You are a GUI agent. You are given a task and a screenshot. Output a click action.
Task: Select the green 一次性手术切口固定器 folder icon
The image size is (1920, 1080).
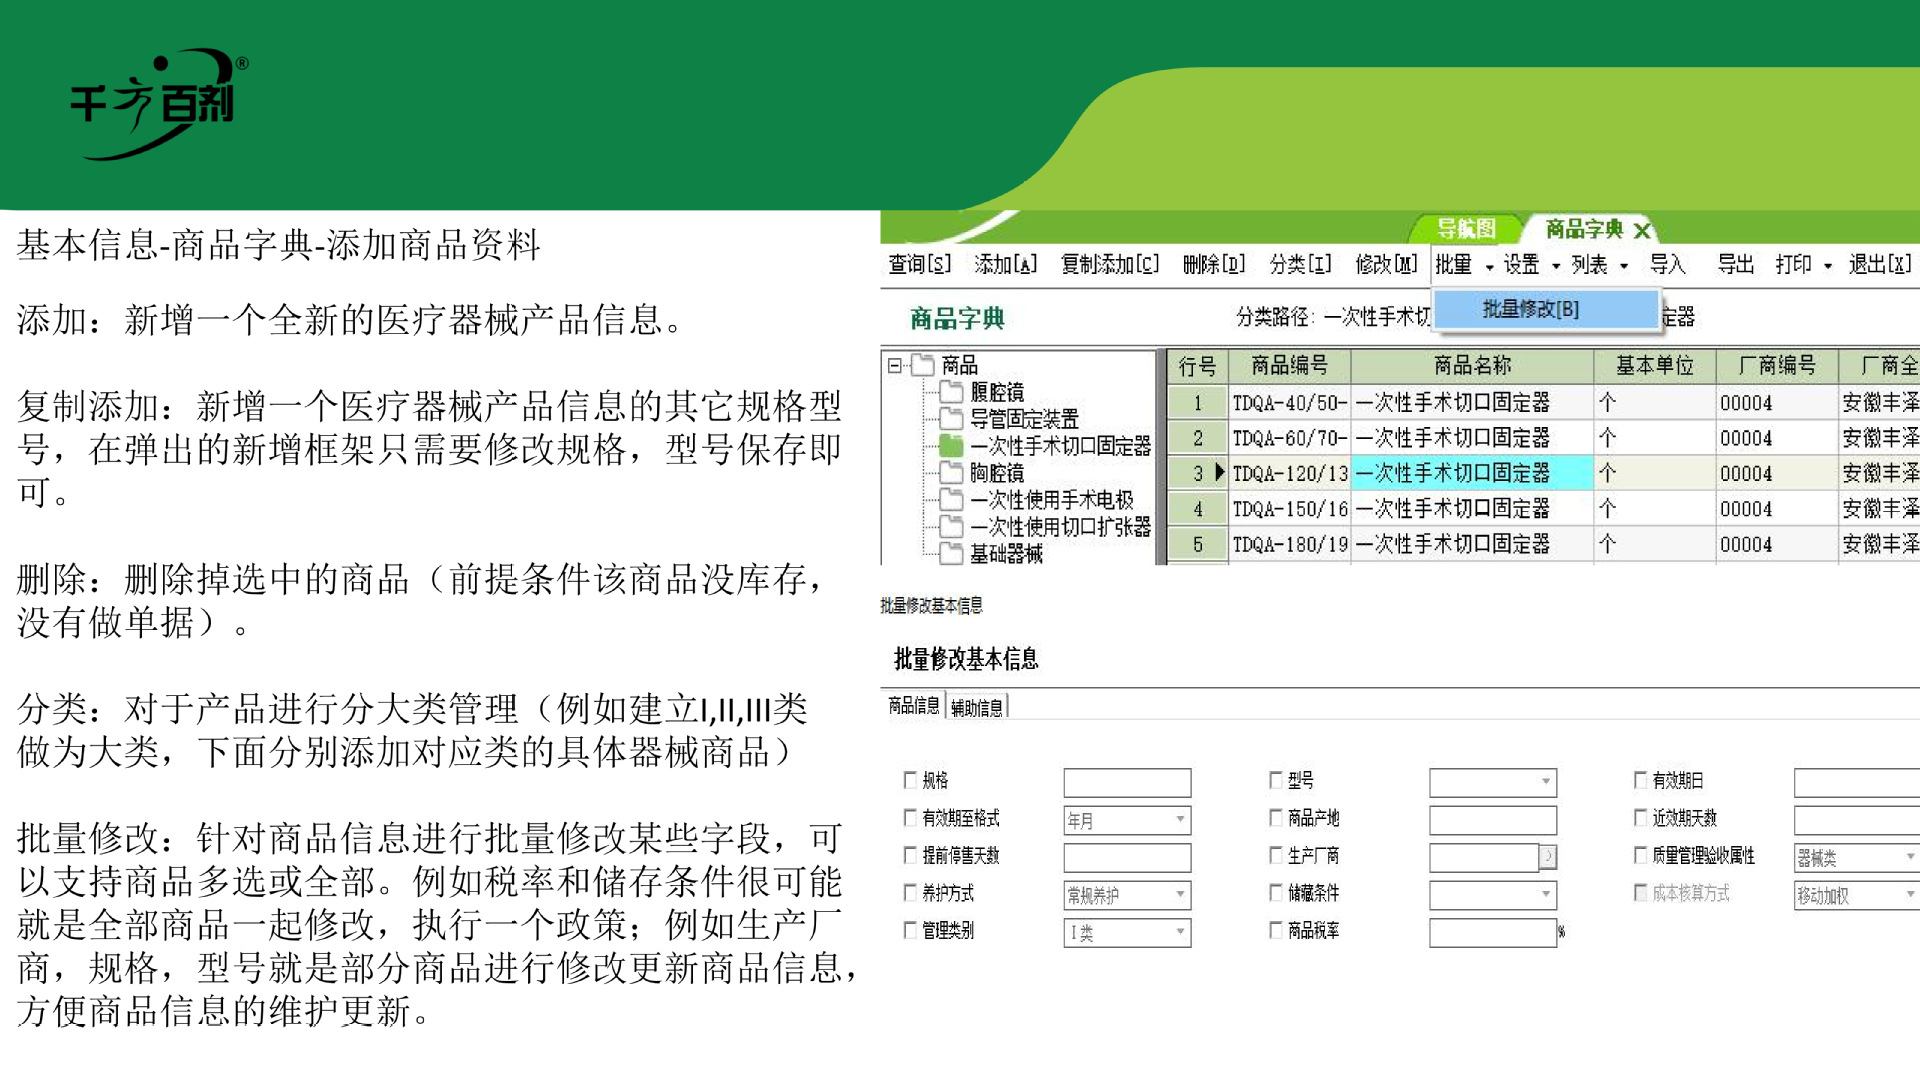coord(951,445)
